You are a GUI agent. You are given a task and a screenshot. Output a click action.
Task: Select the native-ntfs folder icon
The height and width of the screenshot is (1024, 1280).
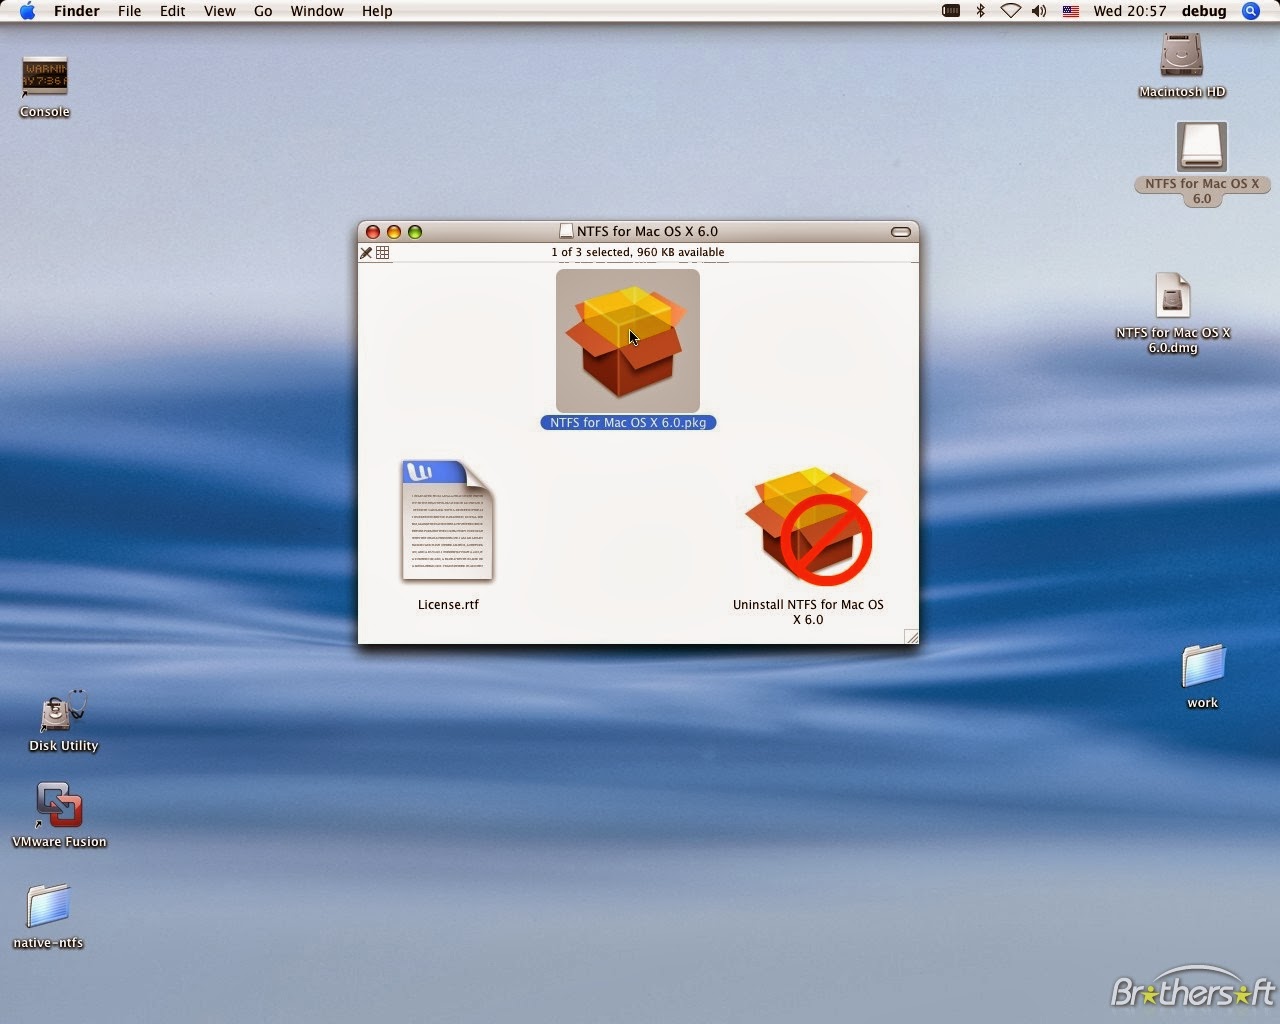coord(48,906)
